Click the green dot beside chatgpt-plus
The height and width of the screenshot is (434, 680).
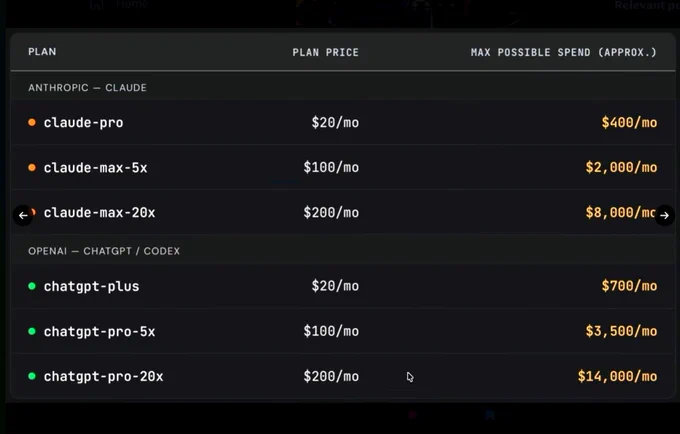pos(32,286)
